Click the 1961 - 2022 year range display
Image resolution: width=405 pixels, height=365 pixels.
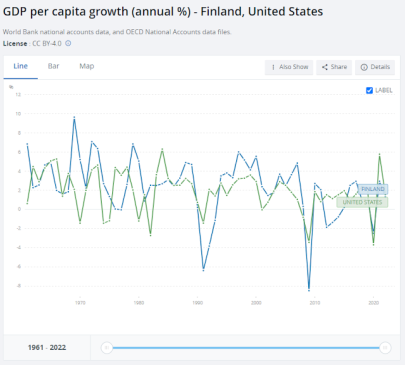pyautogui.click(x=47, y=348)
